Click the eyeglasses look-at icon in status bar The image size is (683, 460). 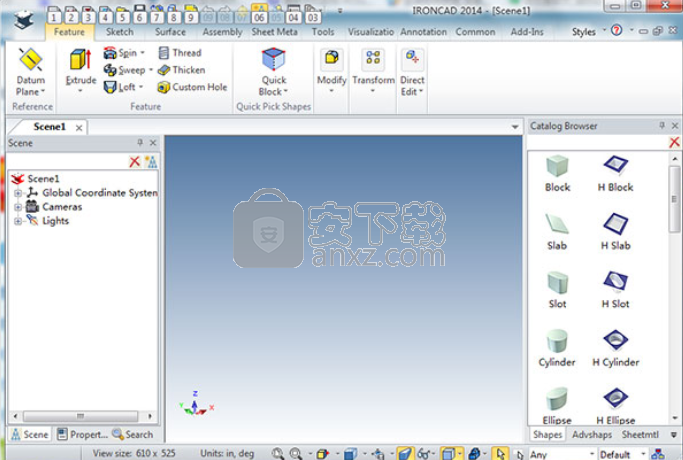click(x=424, y=453)
